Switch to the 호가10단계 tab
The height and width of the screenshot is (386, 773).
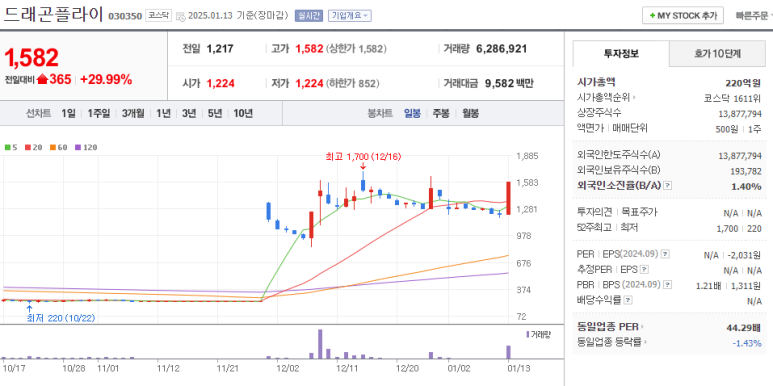717,54
